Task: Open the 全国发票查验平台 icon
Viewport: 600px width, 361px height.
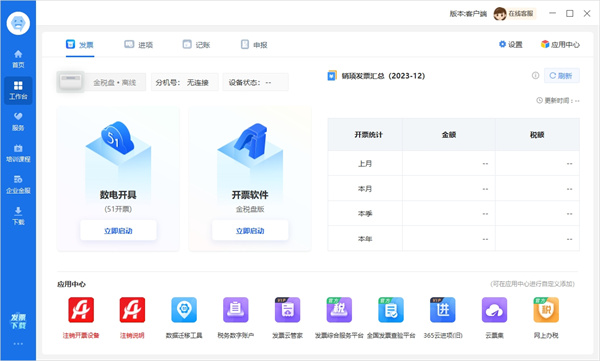Action: [x=391, y=310]
